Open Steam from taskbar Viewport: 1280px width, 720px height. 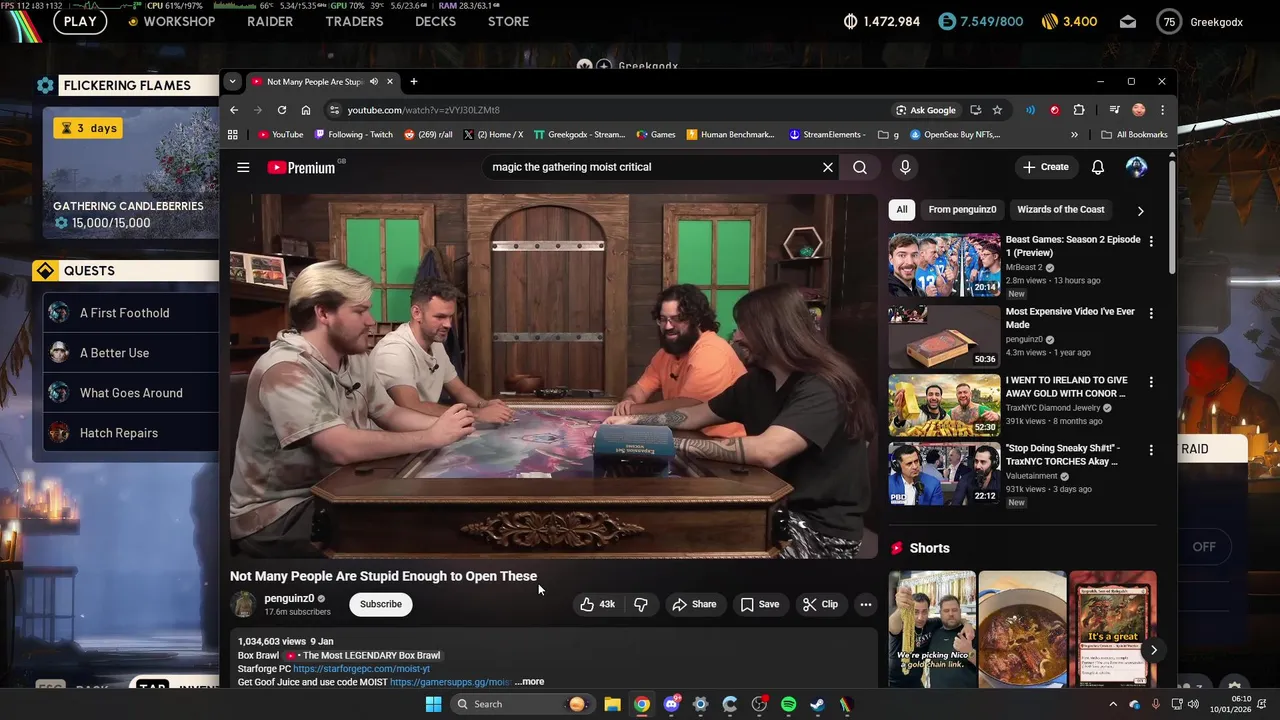click(x=817, y=704)
